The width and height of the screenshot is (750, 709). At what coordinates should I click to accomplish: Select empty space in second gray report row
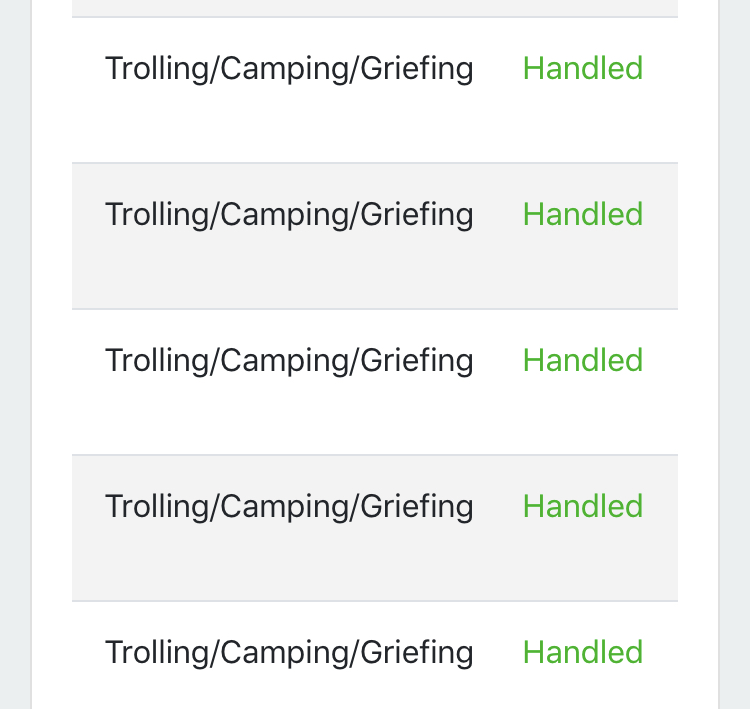375,270
